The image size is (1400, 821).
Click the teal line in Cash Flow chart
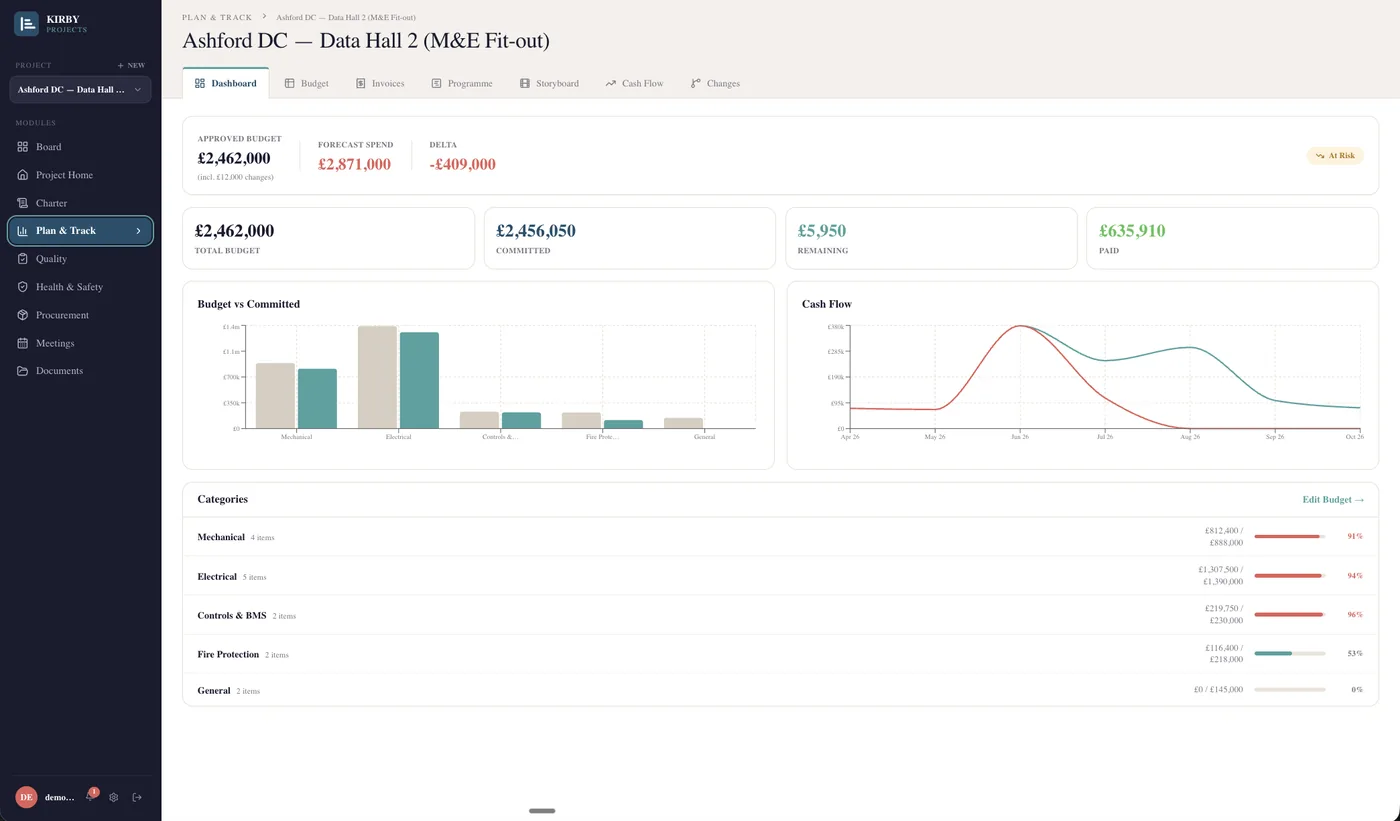(1190, 348)
